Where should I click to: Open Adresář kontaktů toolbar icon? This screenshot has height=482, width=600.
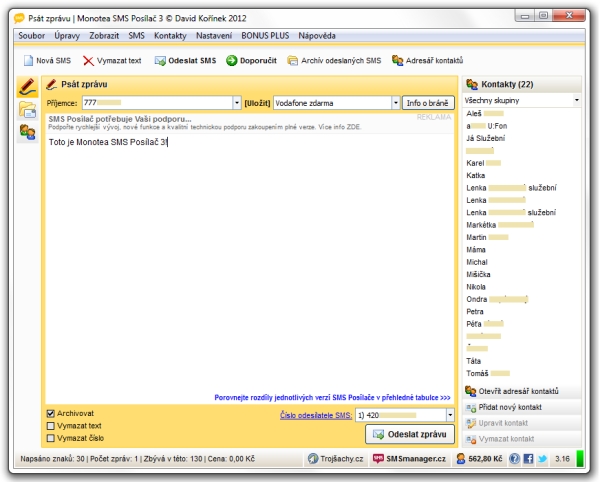[398, 60]
